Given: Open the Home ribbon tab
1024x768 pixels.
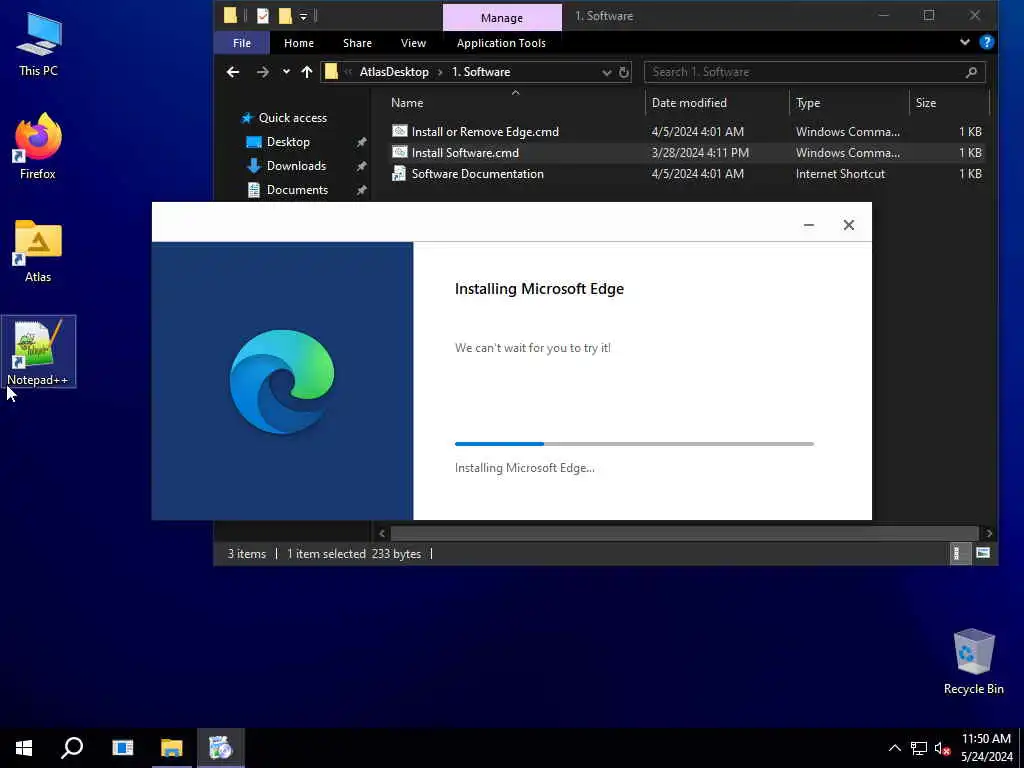Looking at the screenshot, I should [298, 43].
